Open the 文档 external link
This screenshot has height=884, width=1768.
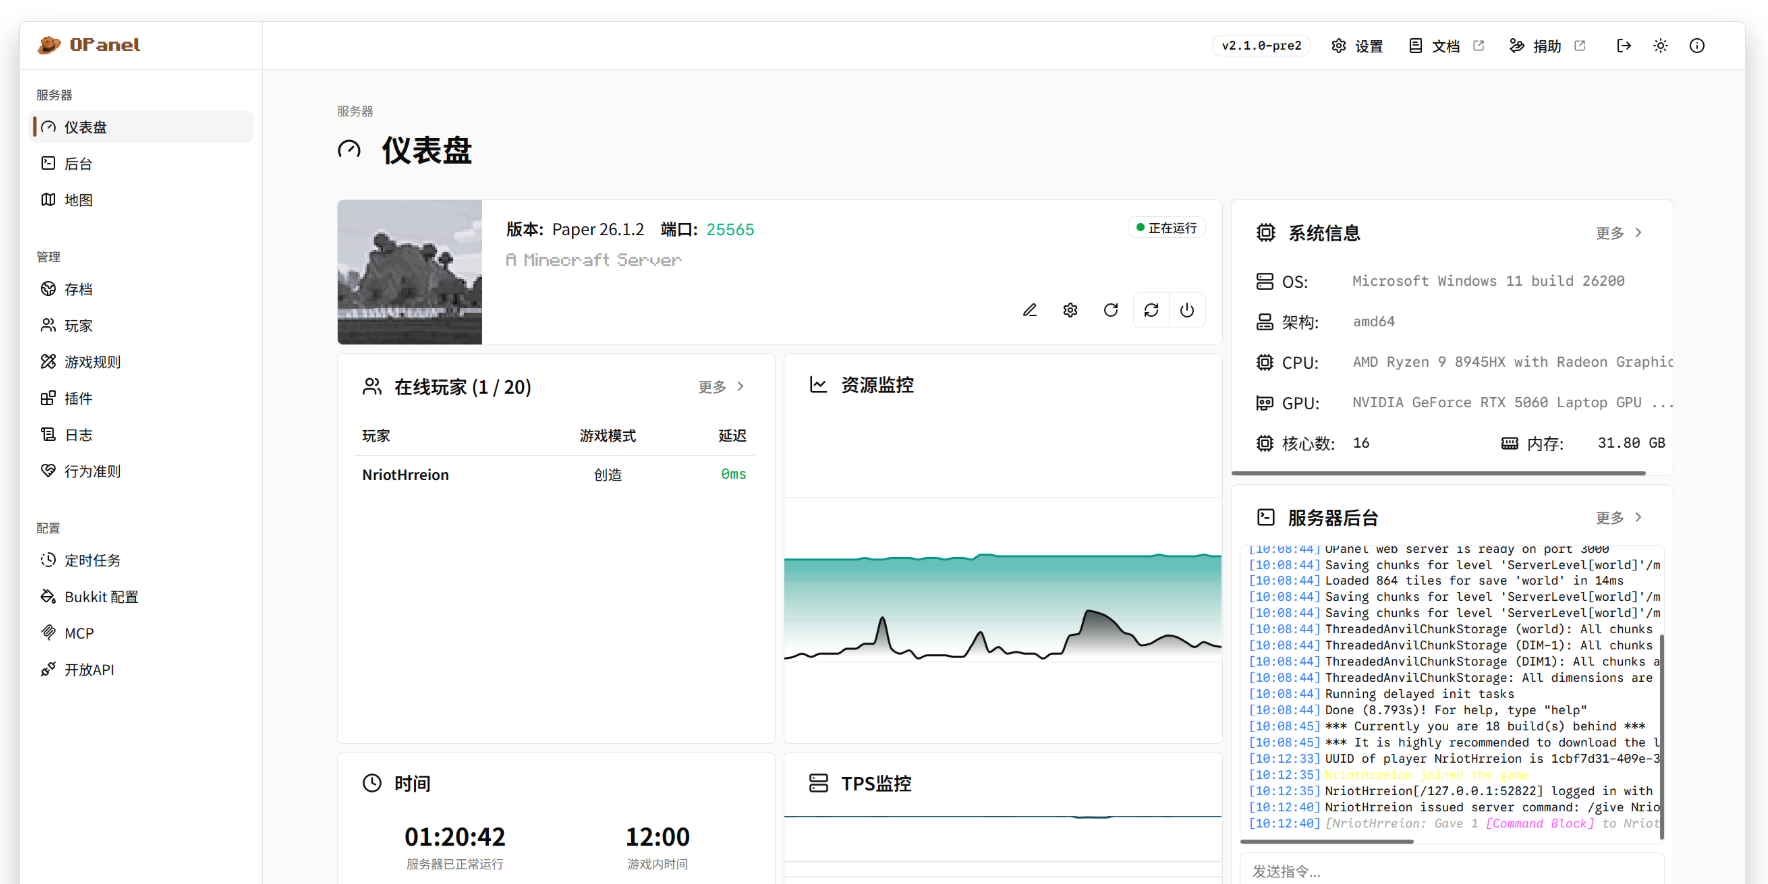[1446, 46]
